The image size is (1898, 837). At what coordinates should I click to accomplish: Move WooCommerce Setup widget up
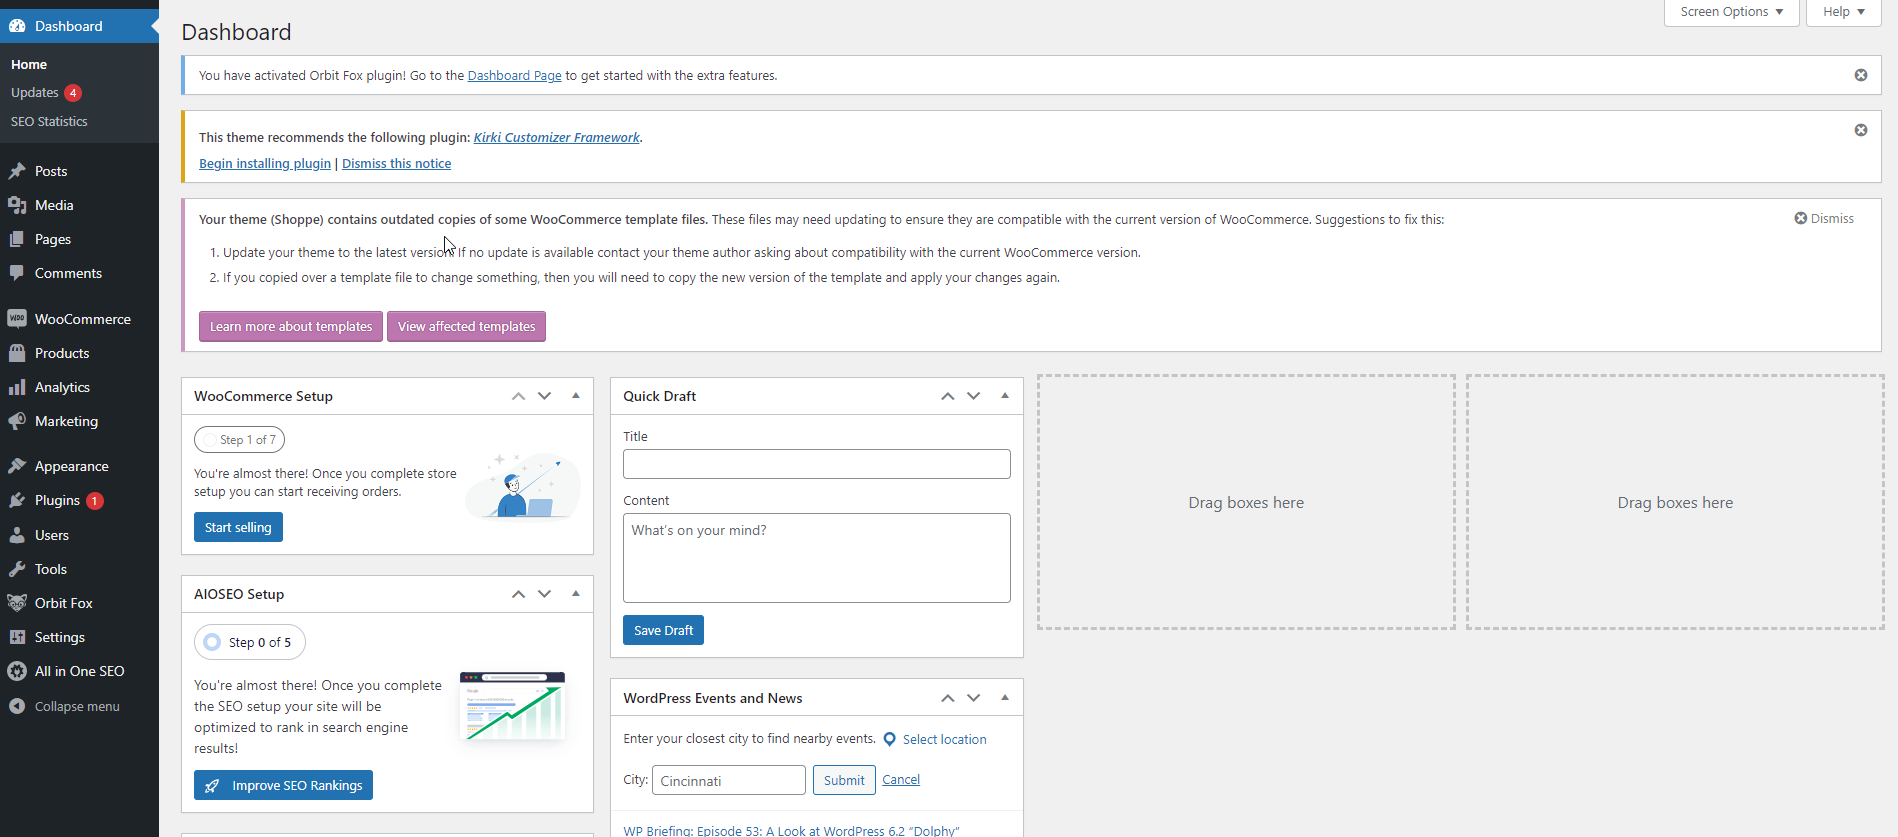click(518, 396)
